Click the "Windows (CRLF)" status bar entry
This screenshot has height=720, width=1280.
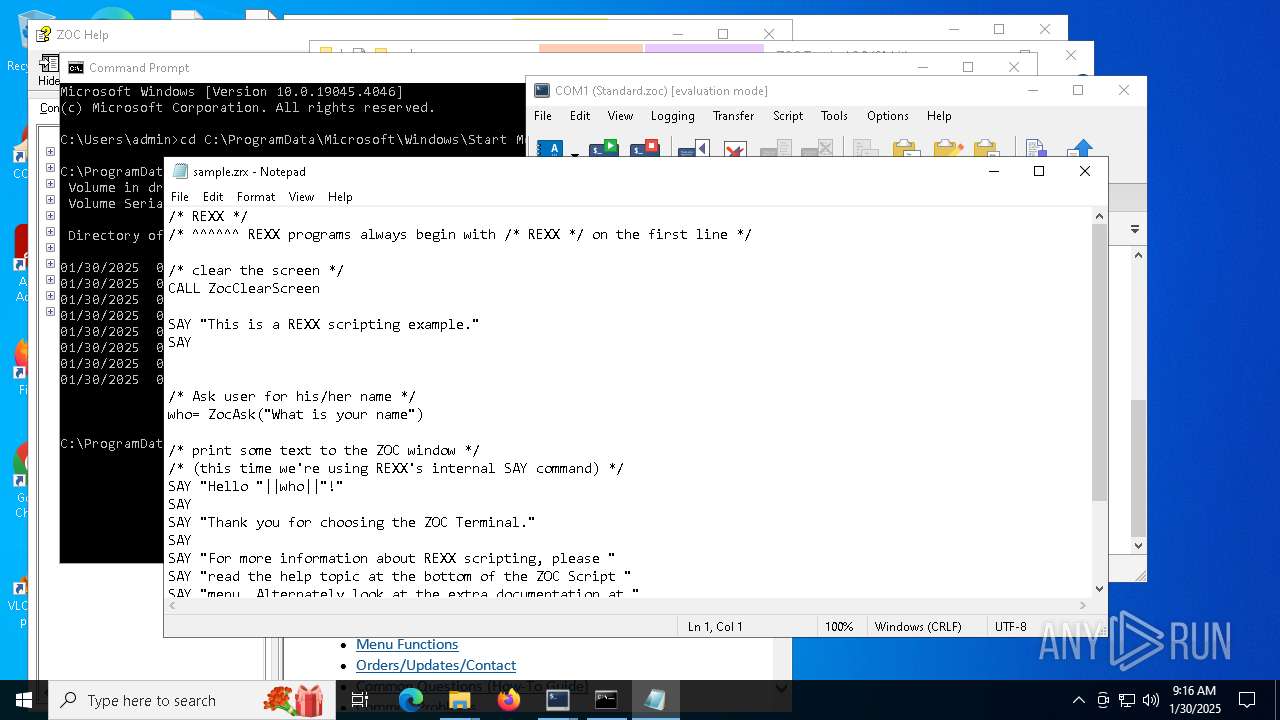click(x=918, y=627)
